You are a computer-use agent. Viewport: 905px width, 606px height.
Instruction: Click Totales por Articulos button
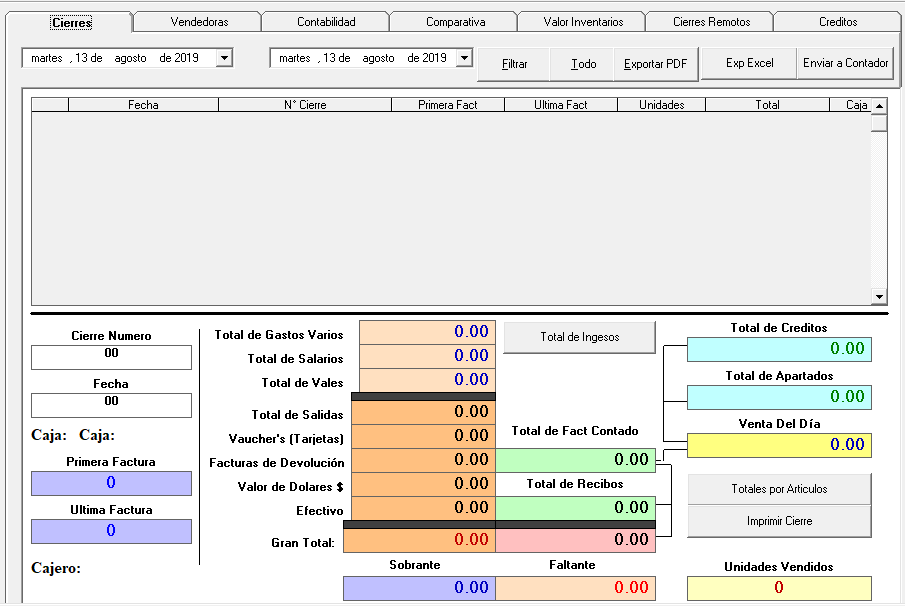click(x=779, y=489)
